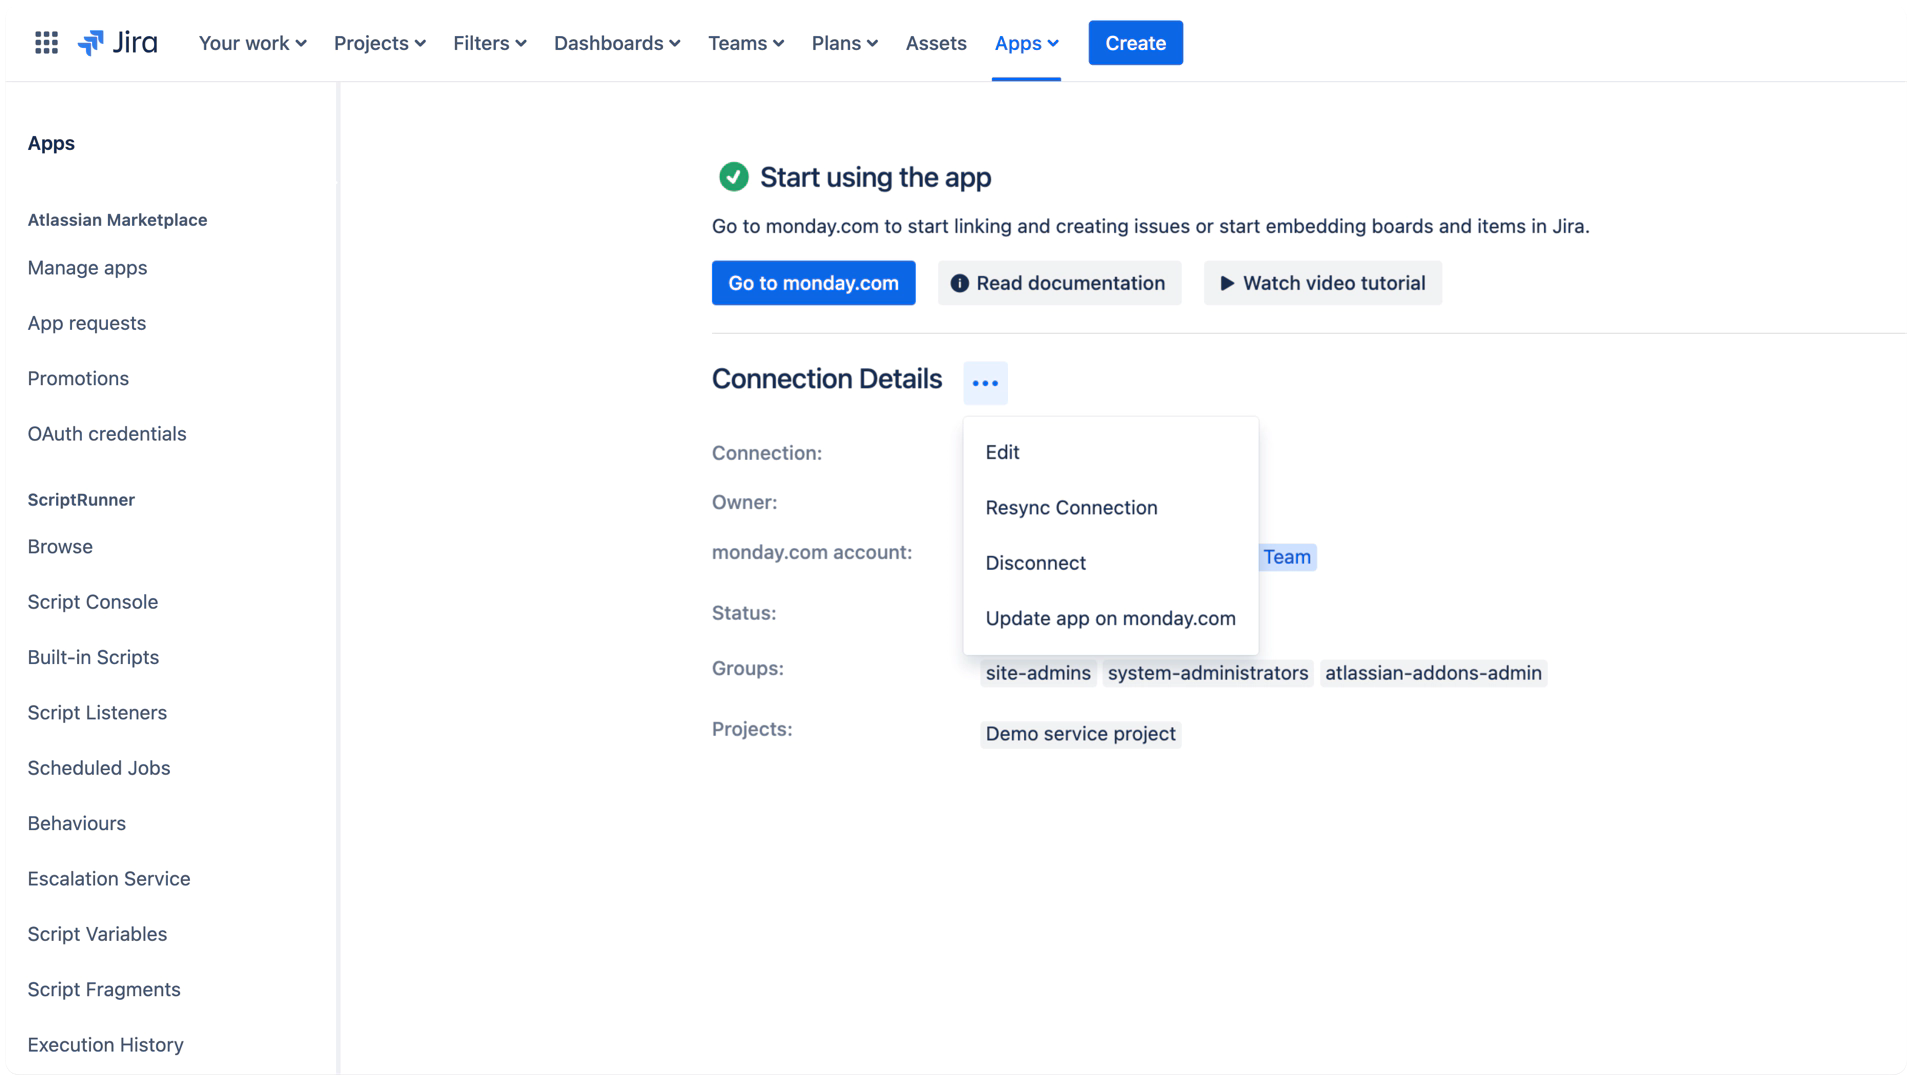Viewport: 1912px width, 1080px height.
Task: Click the Connection Details heading
Action: 827,379
